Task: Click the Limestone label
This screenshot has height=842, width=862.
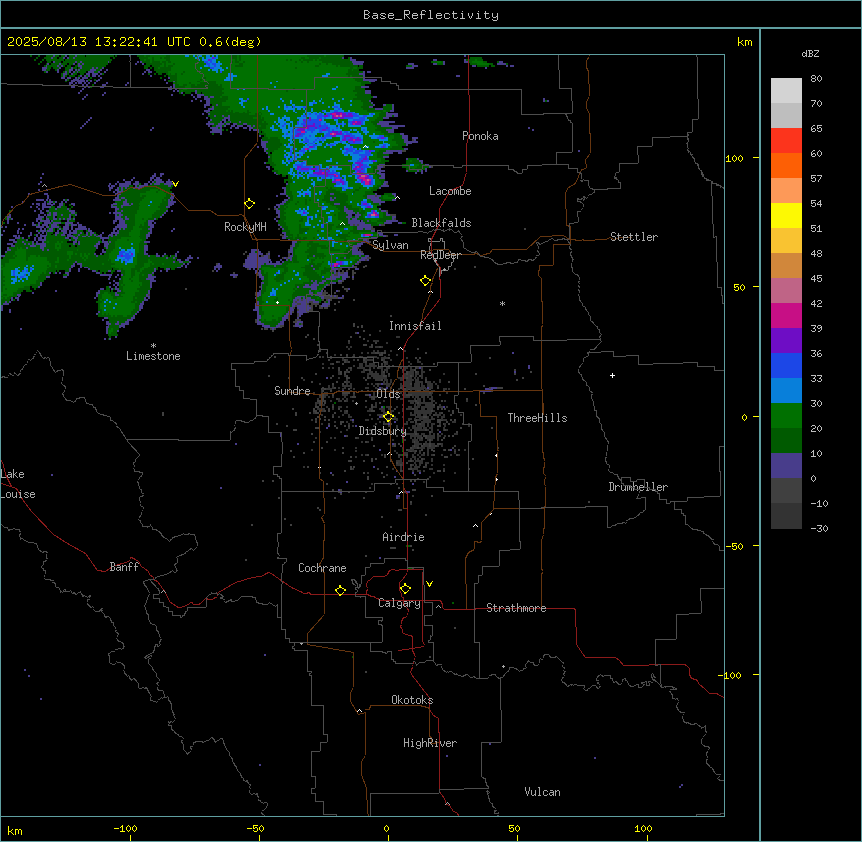Action: point(153,356)
